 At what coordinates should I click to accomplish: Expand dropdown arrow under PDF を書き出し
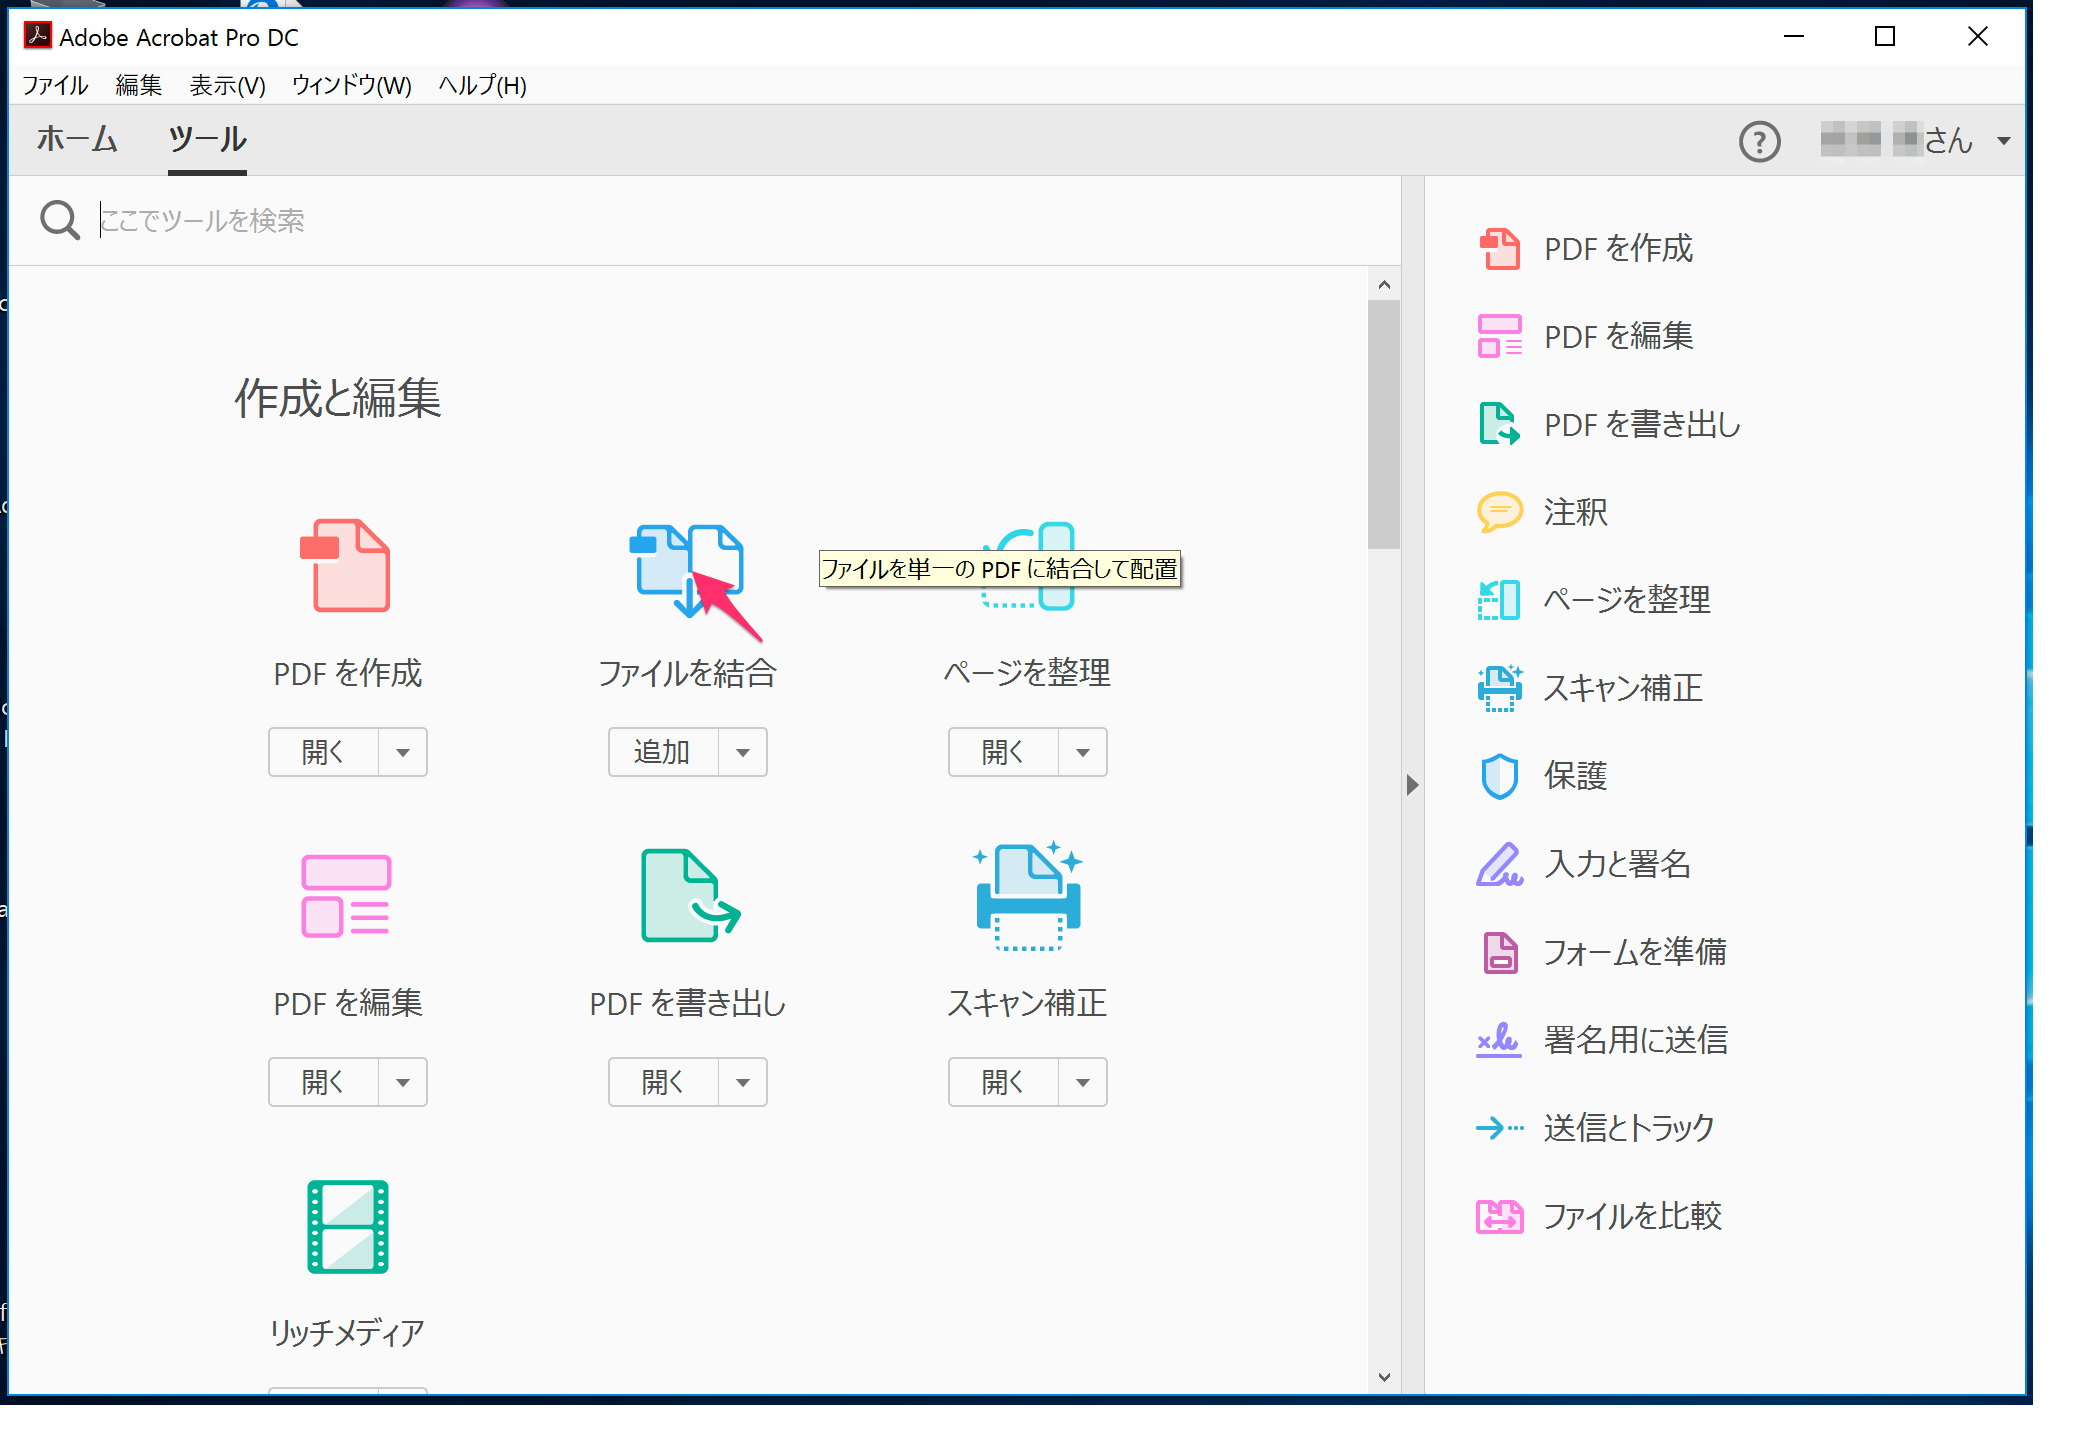(743, 1082)
